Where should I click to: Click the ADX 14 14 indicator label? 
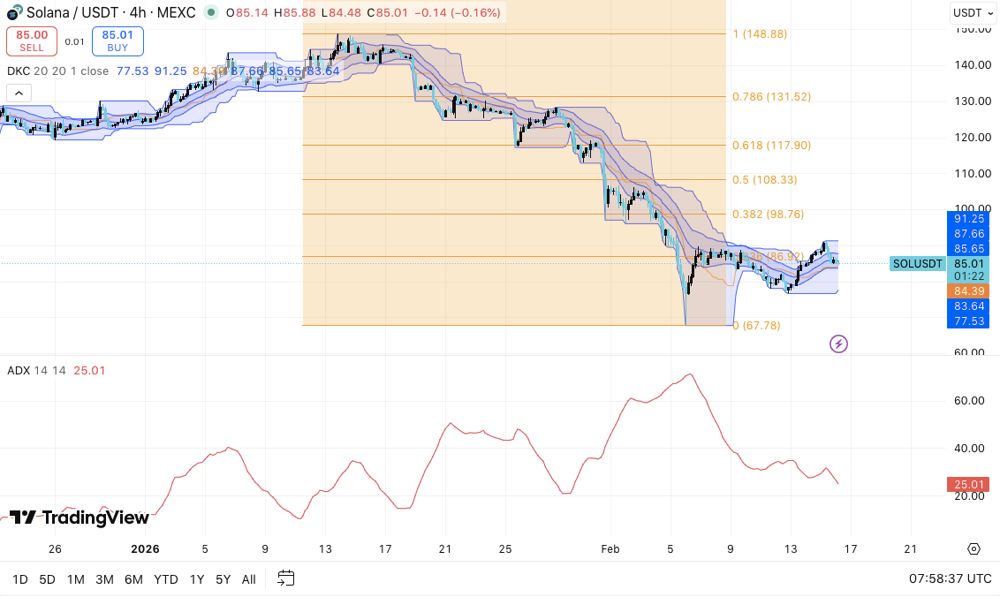click(x=36, y=370)
